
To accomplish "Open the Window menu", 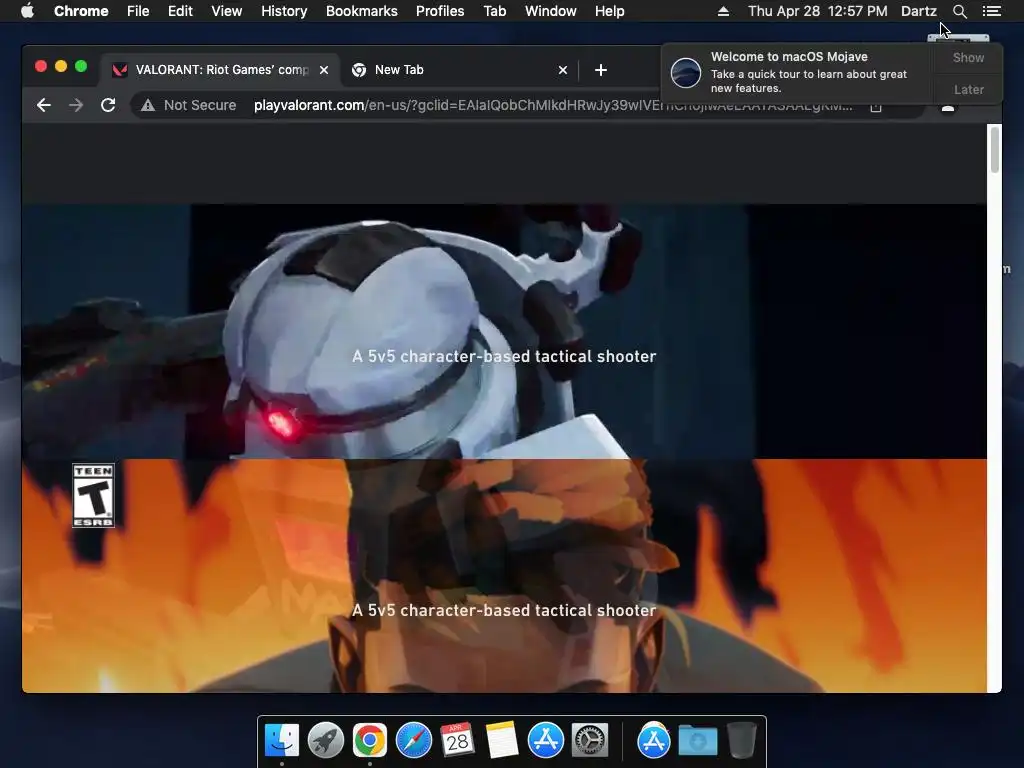I will (x=551, y=11).
